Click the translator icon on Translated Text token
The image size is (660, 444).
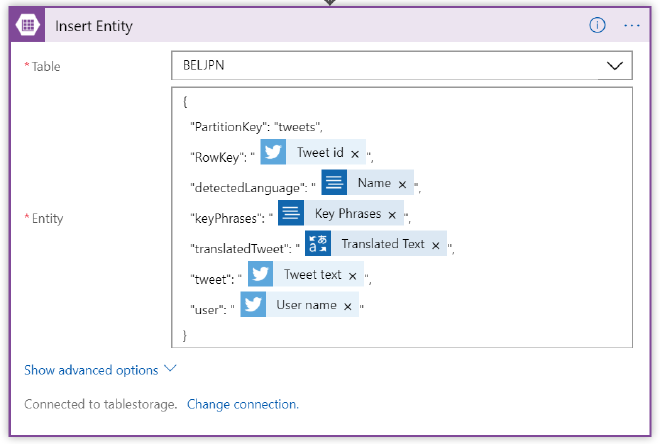[x=318, y=244]
